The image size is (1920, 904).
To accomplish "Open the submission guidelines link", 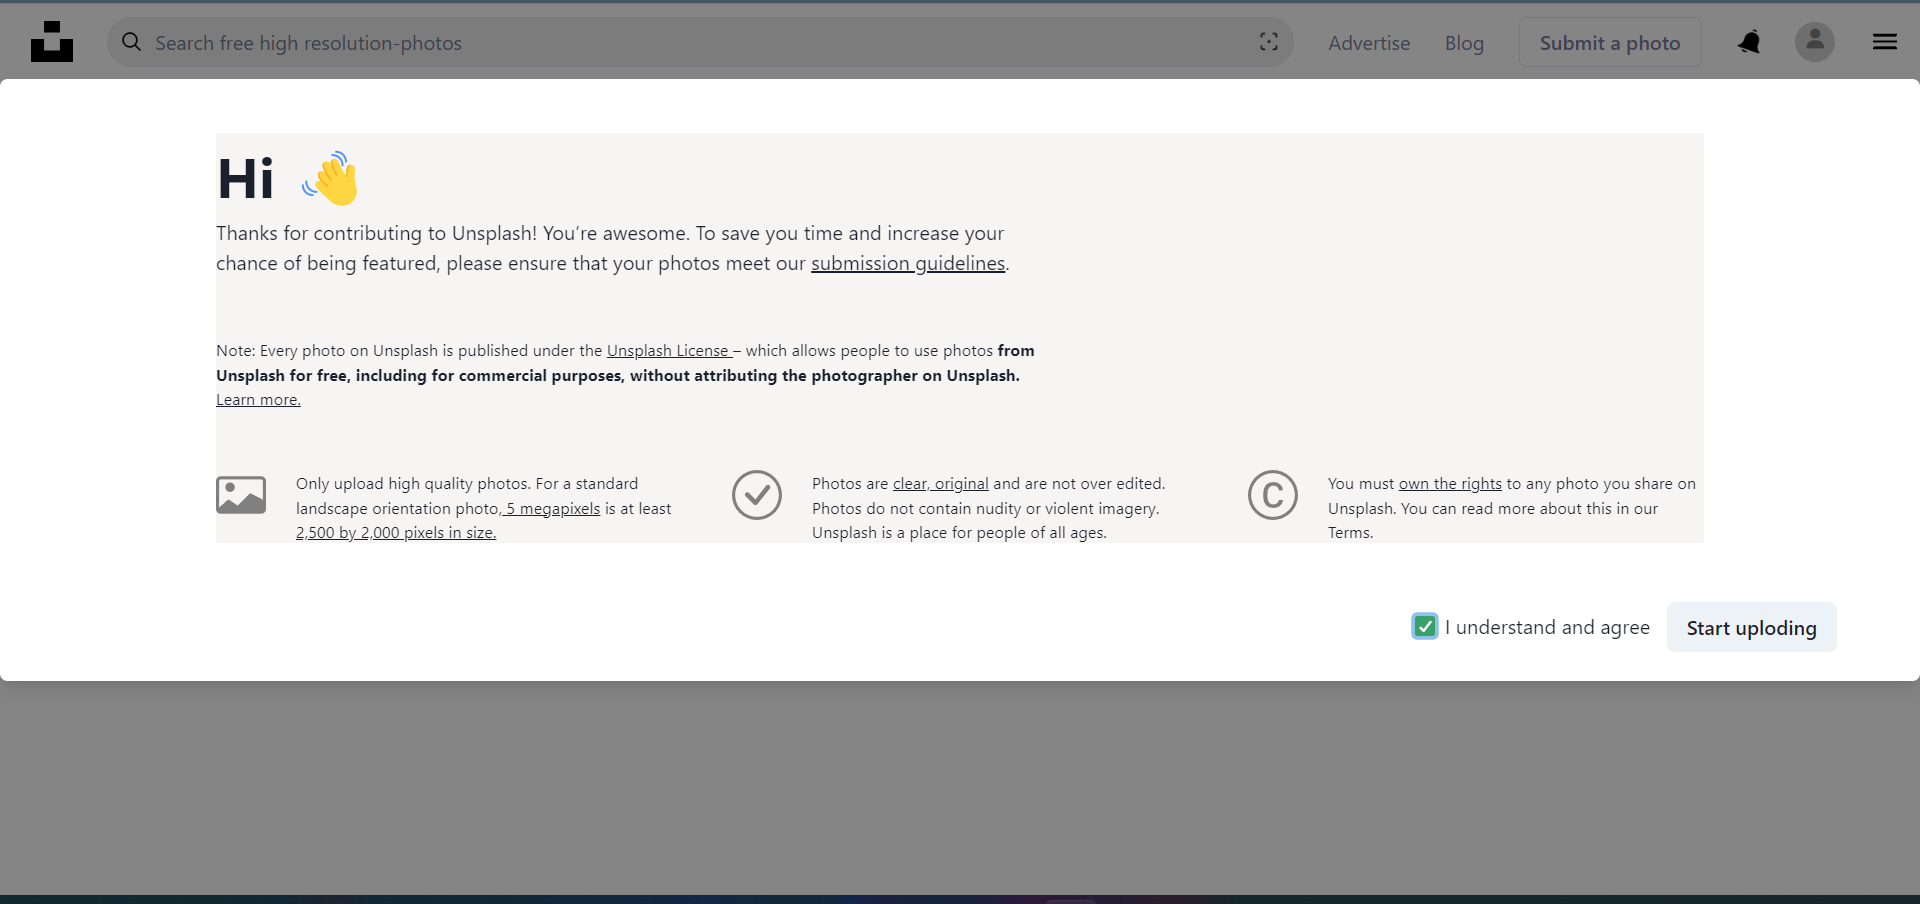I will pyautogui.click(x=908, y=263).
